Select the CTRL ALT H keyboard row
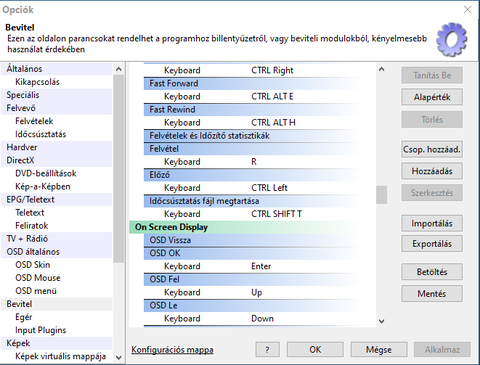Viewport: 480px width, 365px height. pos(252,122)
